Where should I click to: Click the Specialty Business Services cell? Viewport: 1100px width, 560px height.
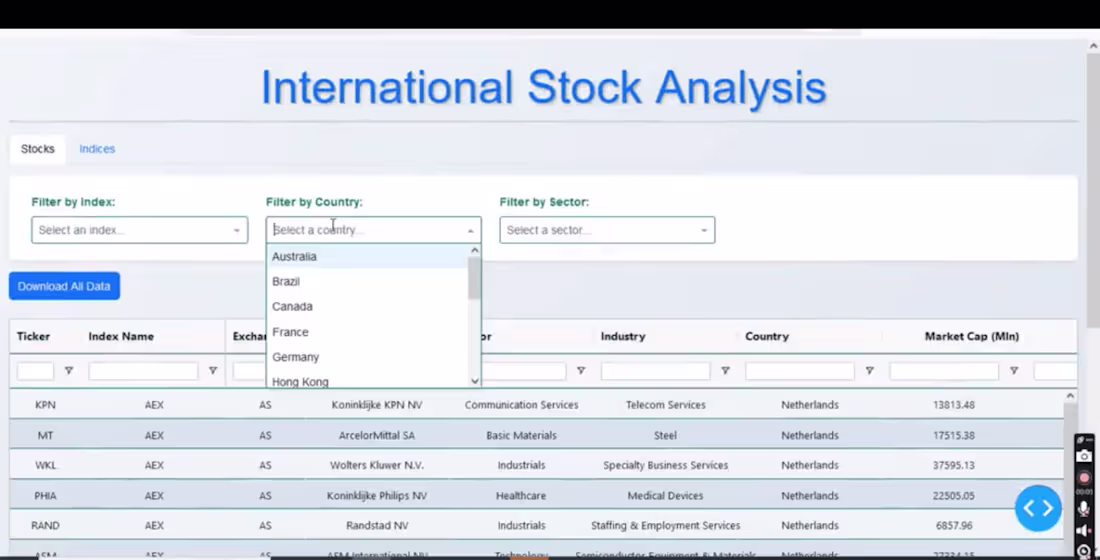point(666,465)
